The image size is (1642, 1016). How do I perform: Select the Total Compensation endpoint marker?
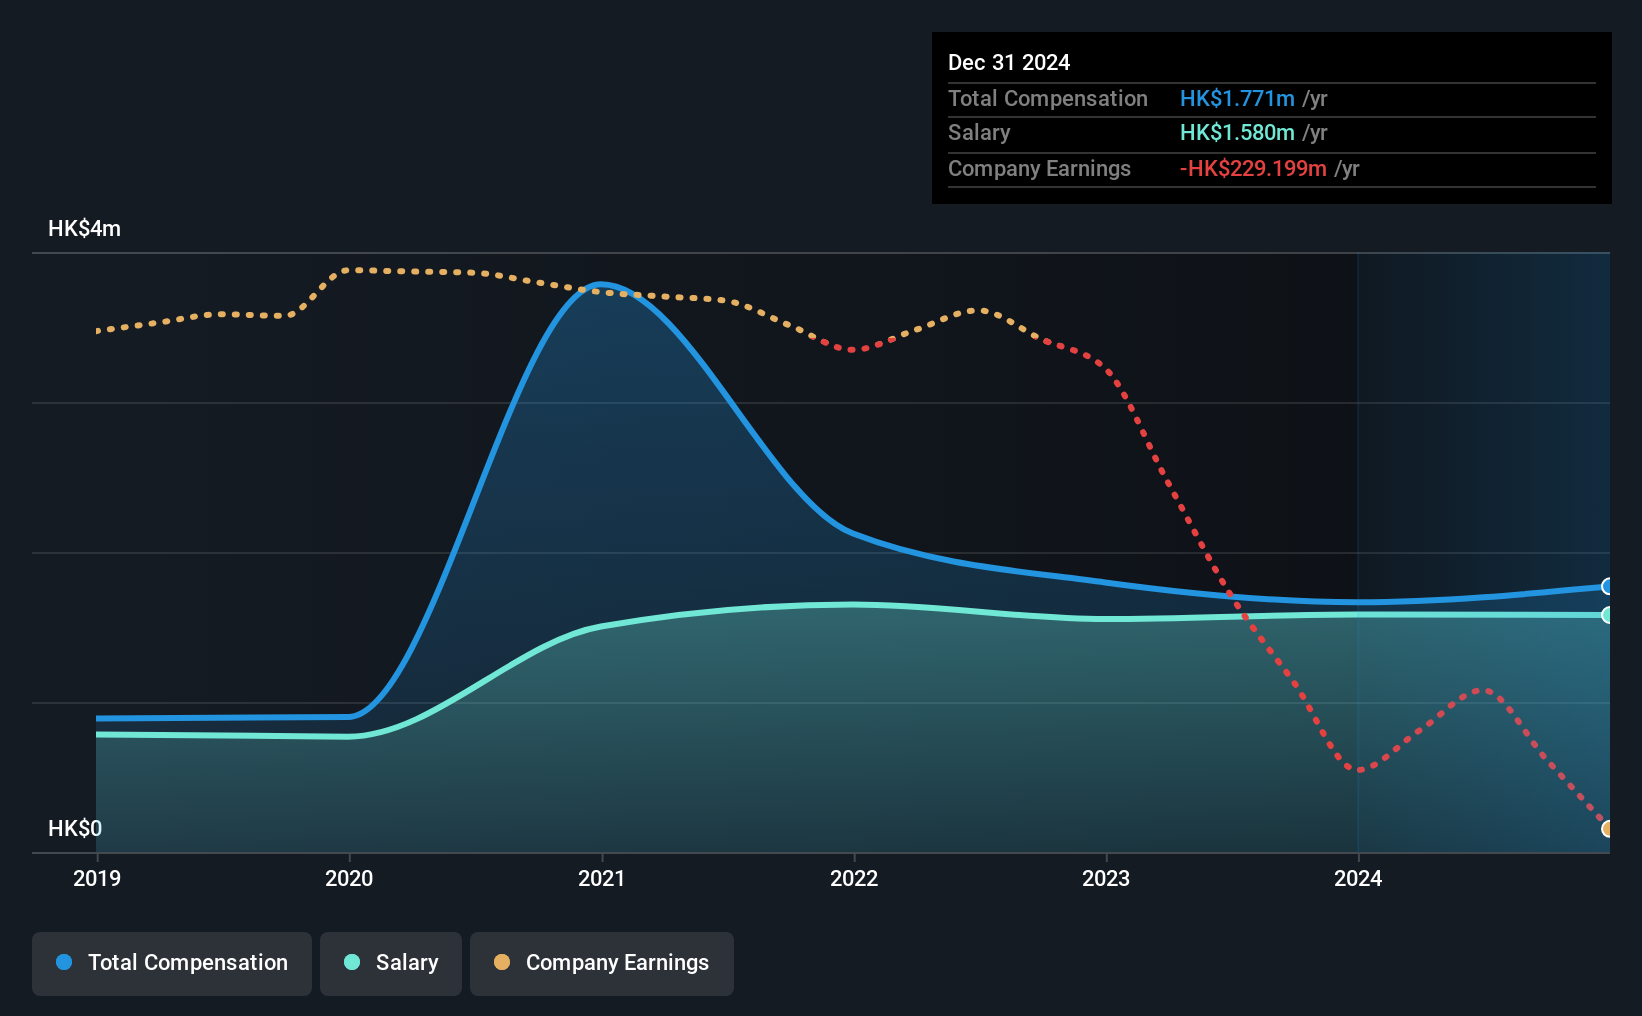1607,586
